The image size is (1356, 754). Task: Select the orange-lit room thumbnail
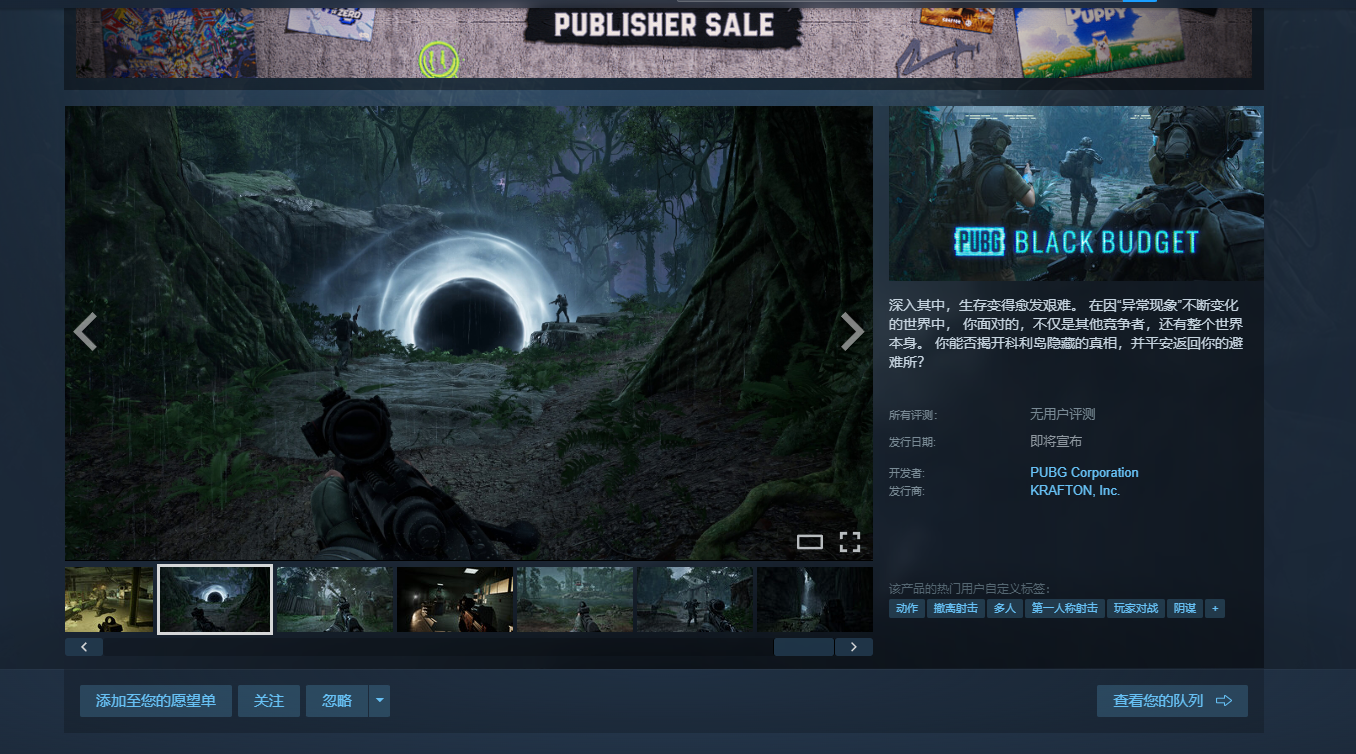click(x=455, y=599)
